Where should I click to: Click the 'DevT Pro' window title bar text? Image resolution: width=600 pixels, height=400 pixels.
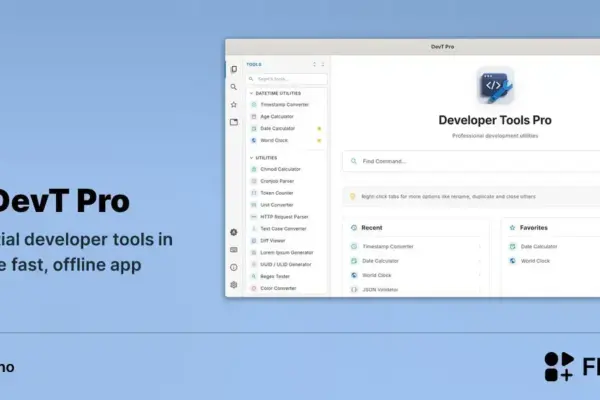(x=442, y=47)
